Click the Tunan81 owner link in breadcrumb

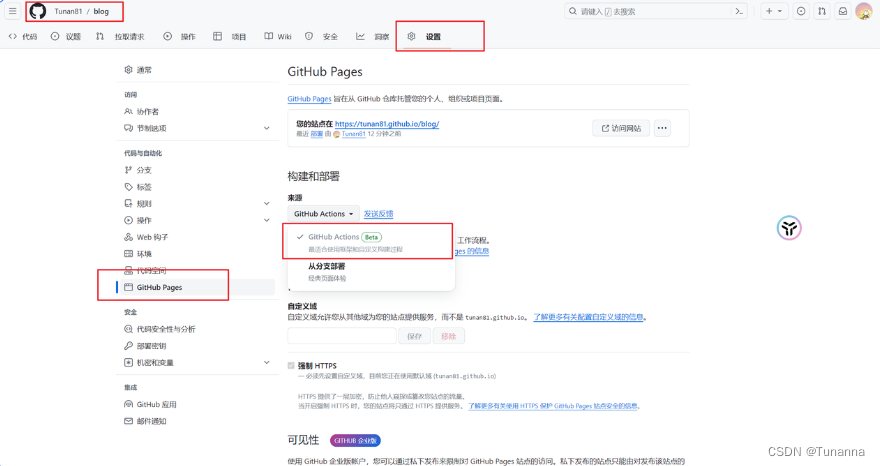[x=68, y=11]
